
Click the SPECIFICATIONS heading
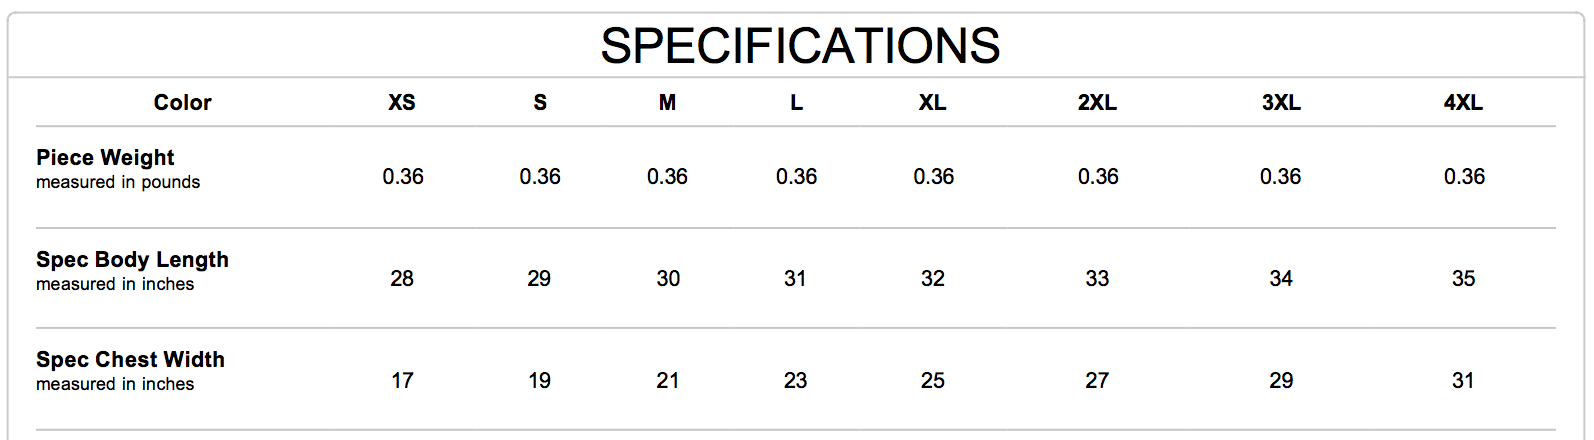[800, 46]
